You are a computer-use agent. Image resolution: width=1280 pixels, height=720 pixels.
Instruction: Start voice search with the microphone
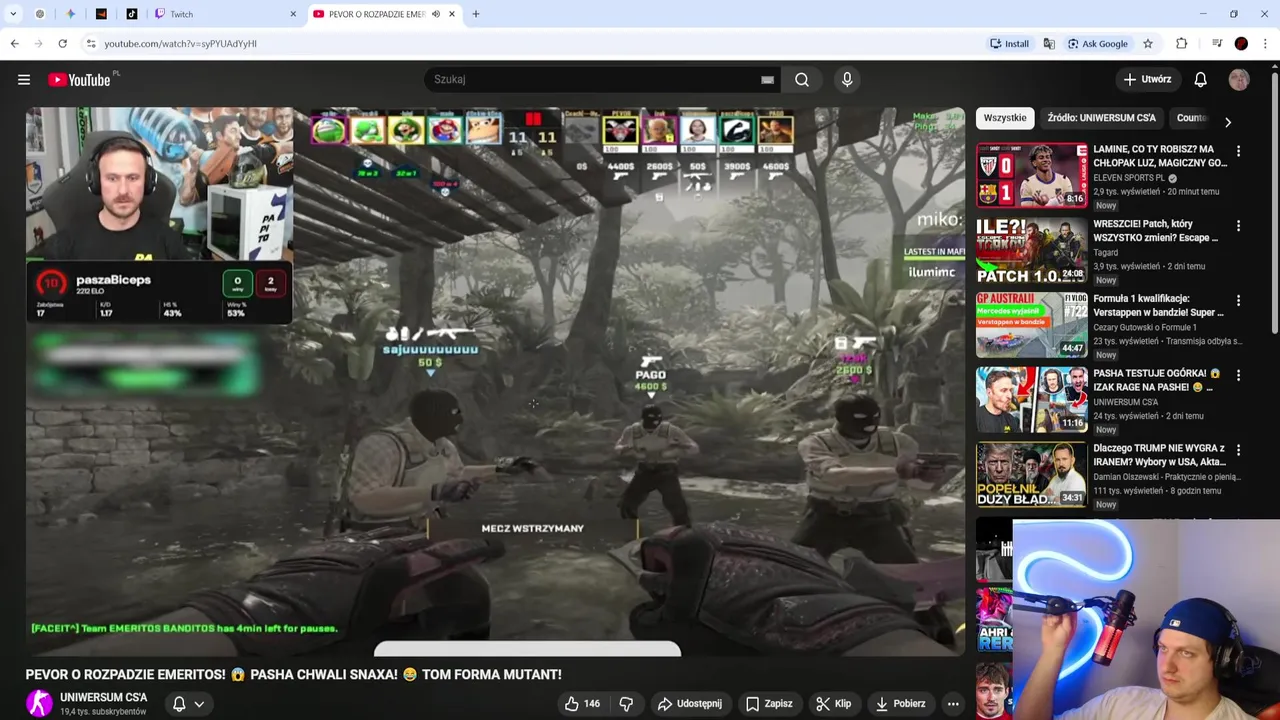pyautogui.click(x=847, y=80)
